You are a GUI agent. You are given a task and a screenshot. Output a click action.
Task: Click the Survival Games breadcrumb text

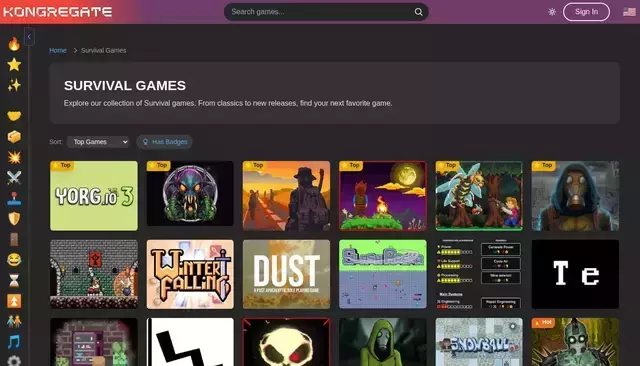pyautogui.click(x=103, y=51)
